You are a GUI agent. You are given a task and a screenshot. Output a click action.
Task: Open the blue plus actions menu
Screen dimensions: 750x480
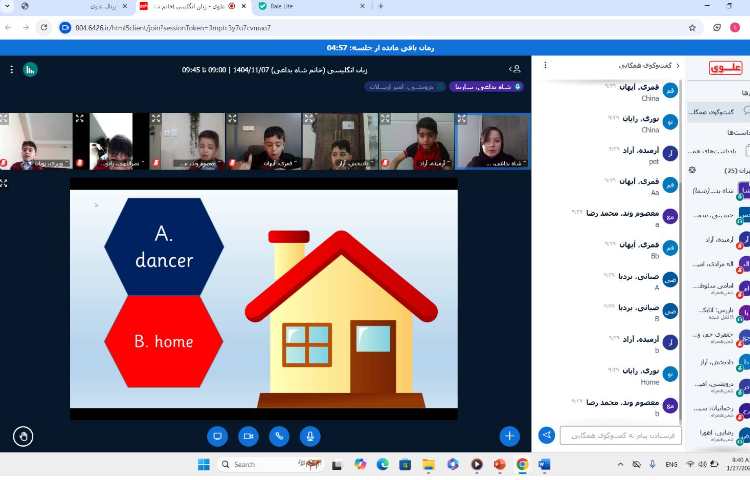510,436
